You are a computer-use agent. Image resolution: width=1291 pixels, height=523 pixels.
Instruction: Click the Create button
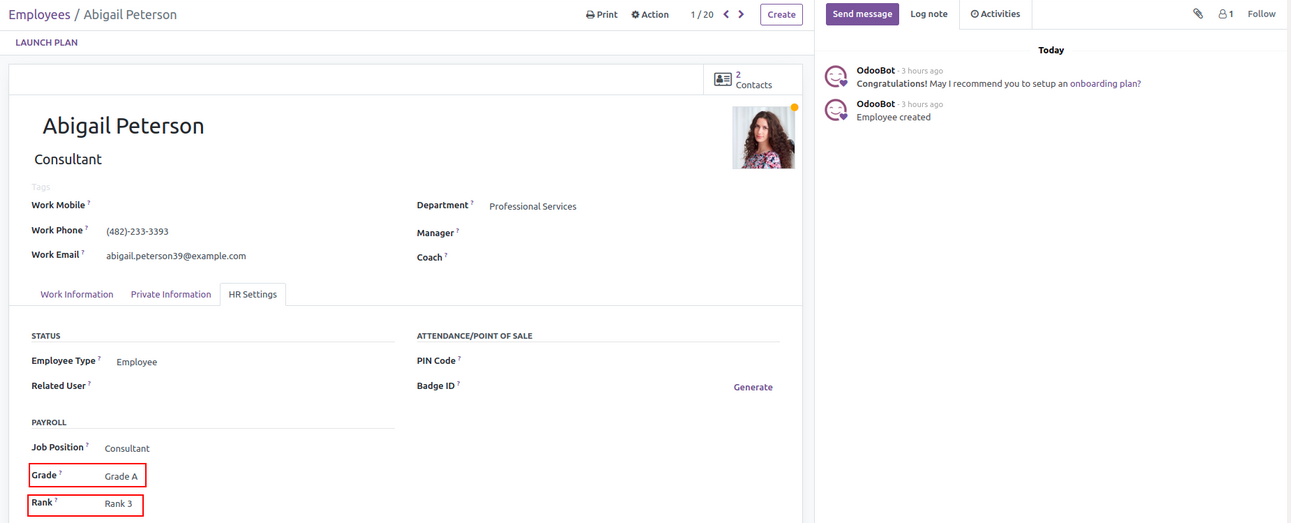click(x=781, y=15)
